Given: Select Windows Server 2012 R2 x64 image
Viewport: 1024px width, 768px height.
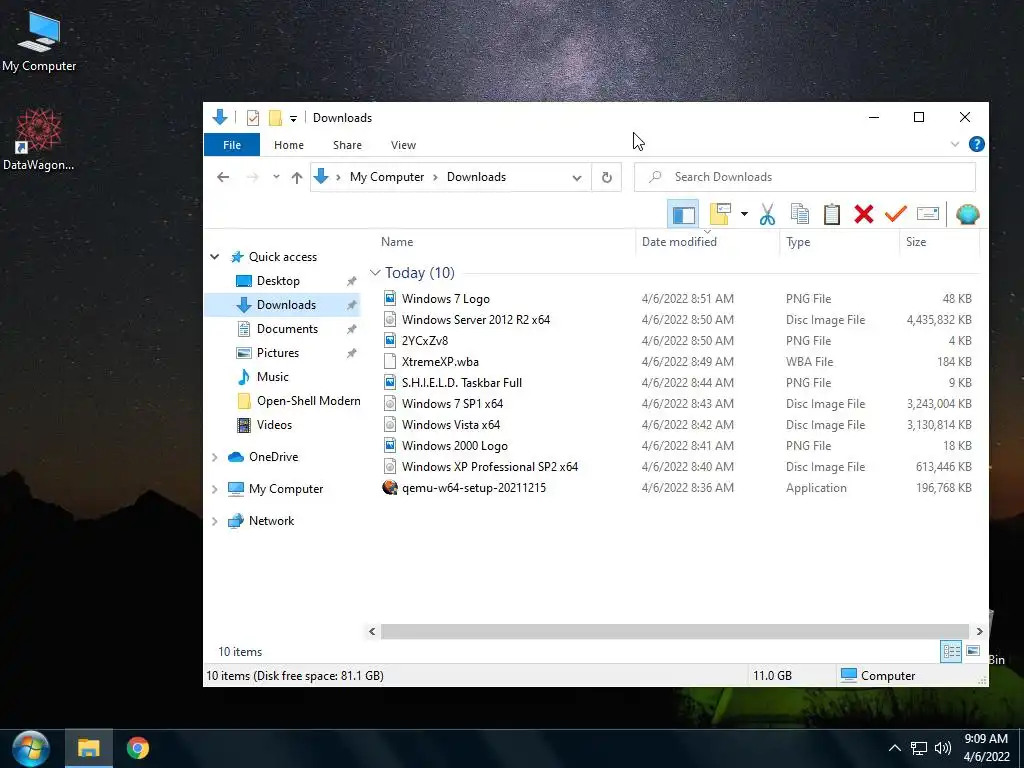Looking at the screenshot, I should (x=475, y=319).
